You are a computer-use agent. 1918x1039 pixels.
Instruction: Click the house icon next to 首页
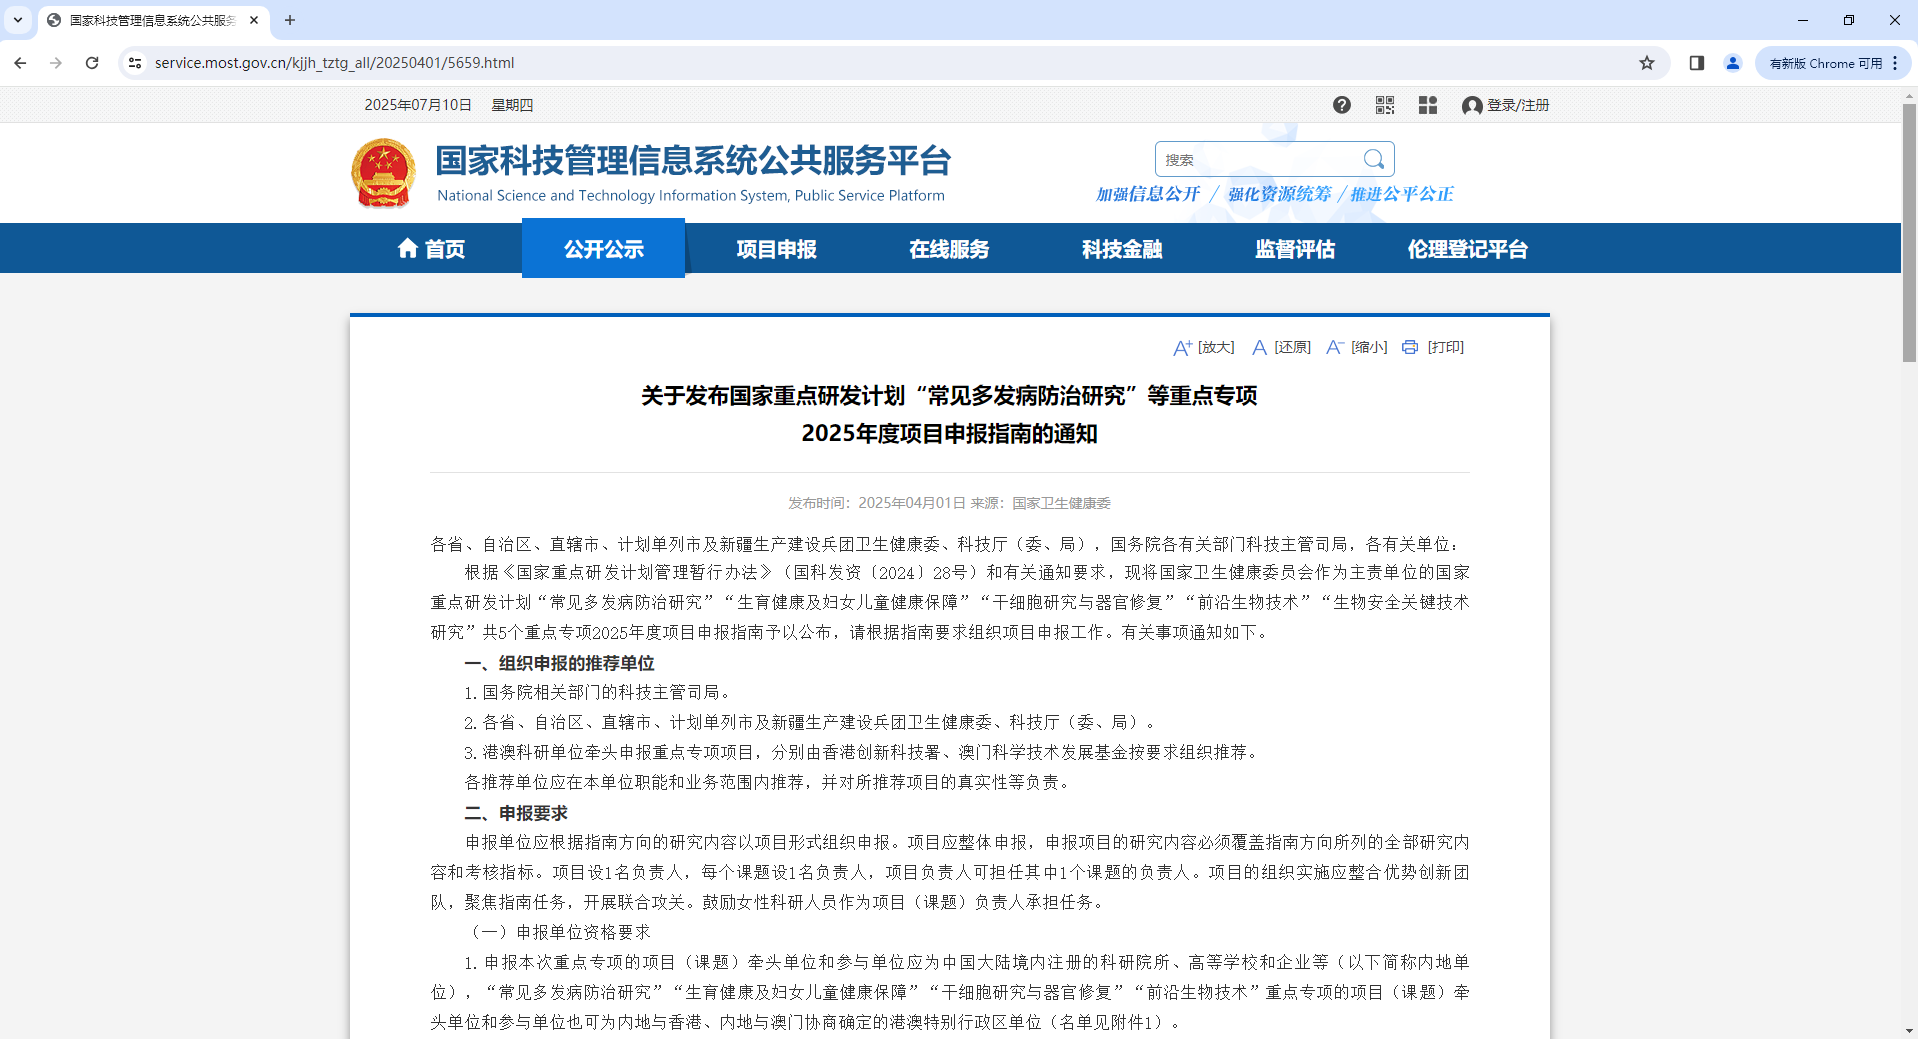tap(408, 249)
